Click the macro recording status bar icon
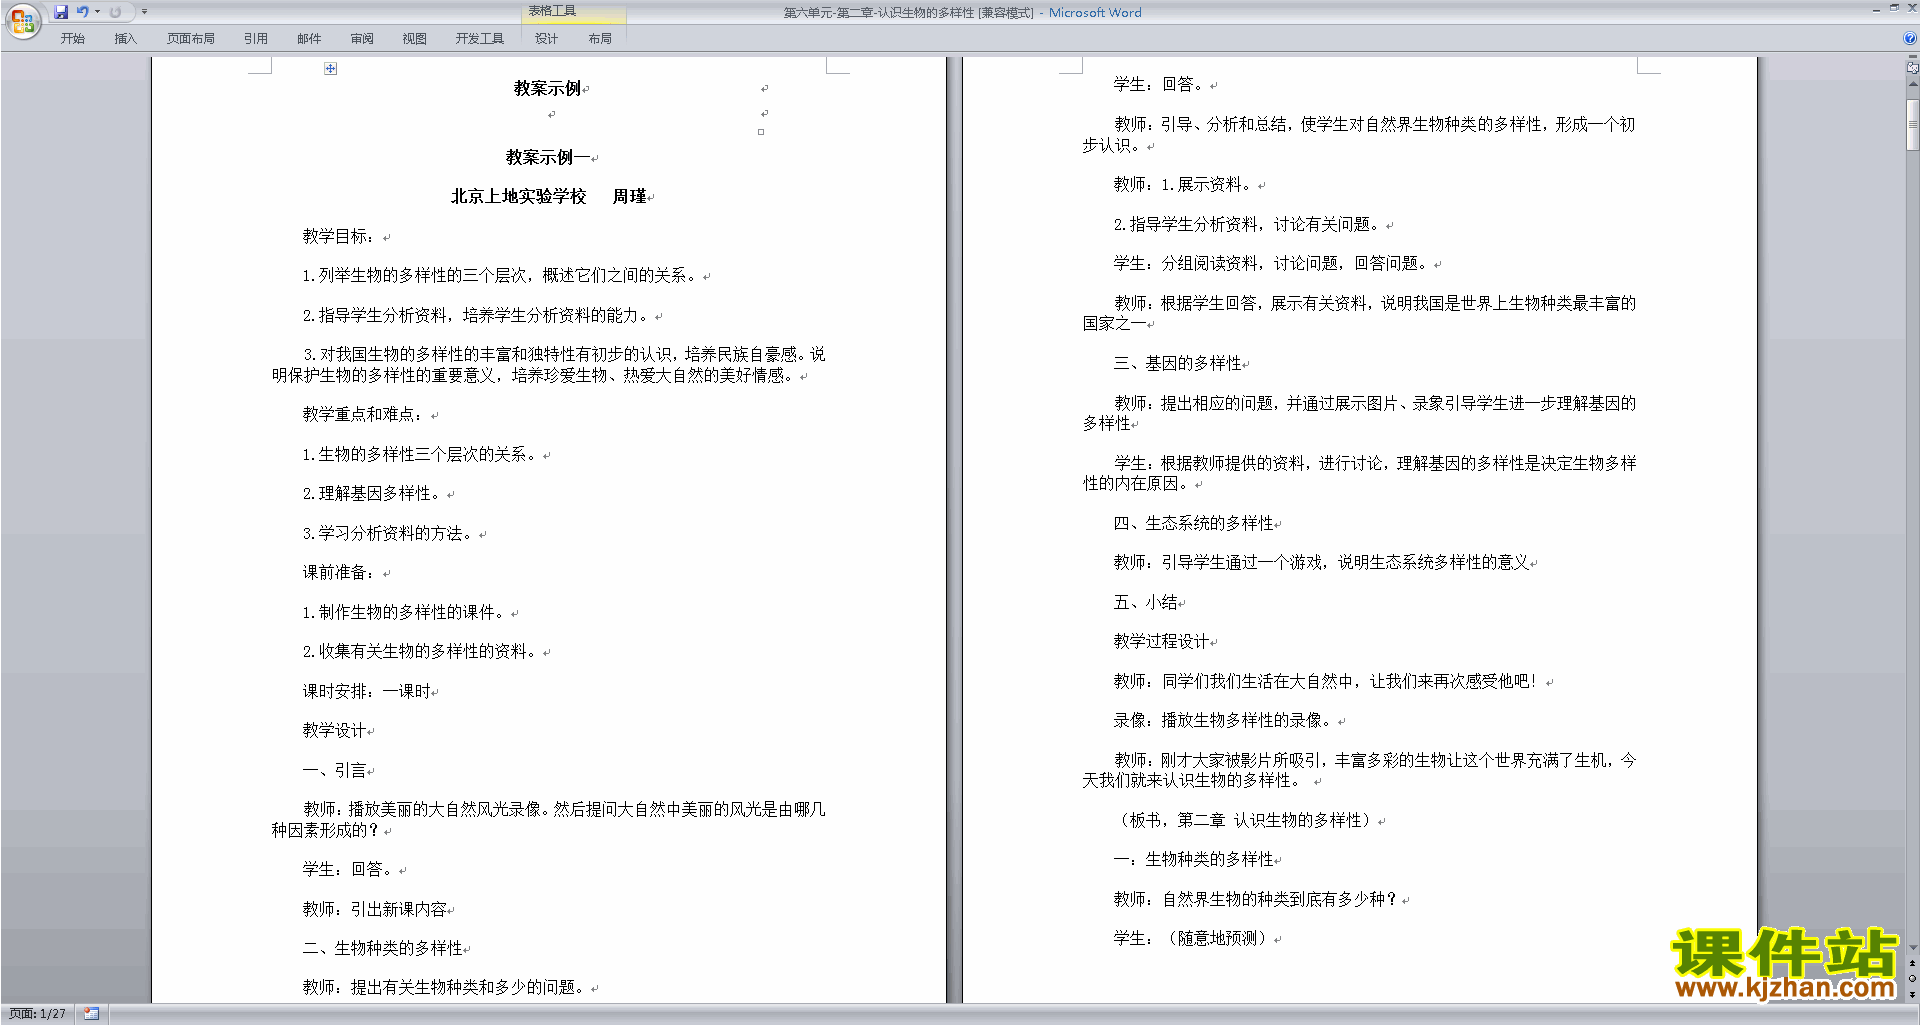The height and width of the screenshot is (1025, 1920). pos(91,1014)
